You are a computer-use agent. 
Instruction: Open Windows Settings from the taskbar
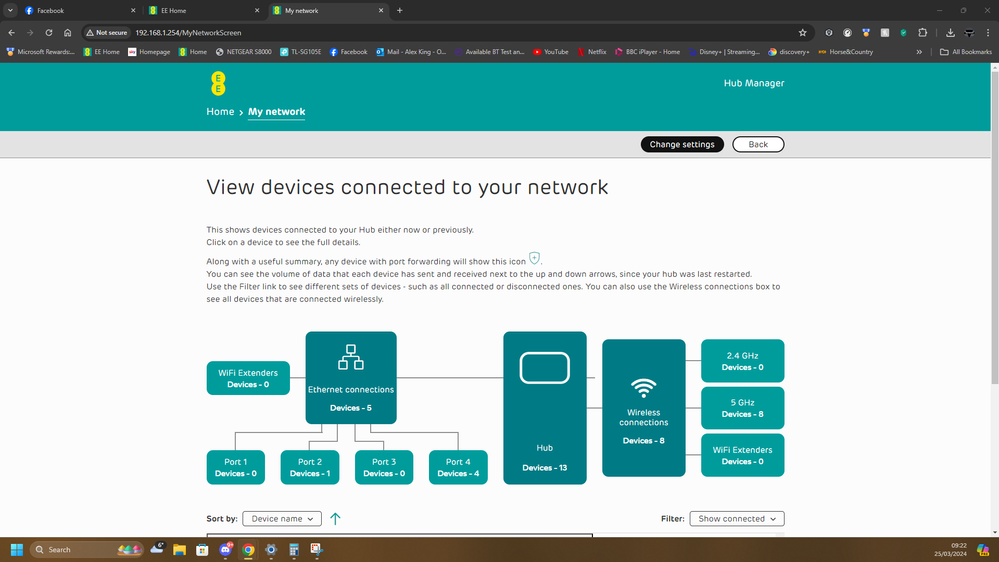[x=271, y=549]
